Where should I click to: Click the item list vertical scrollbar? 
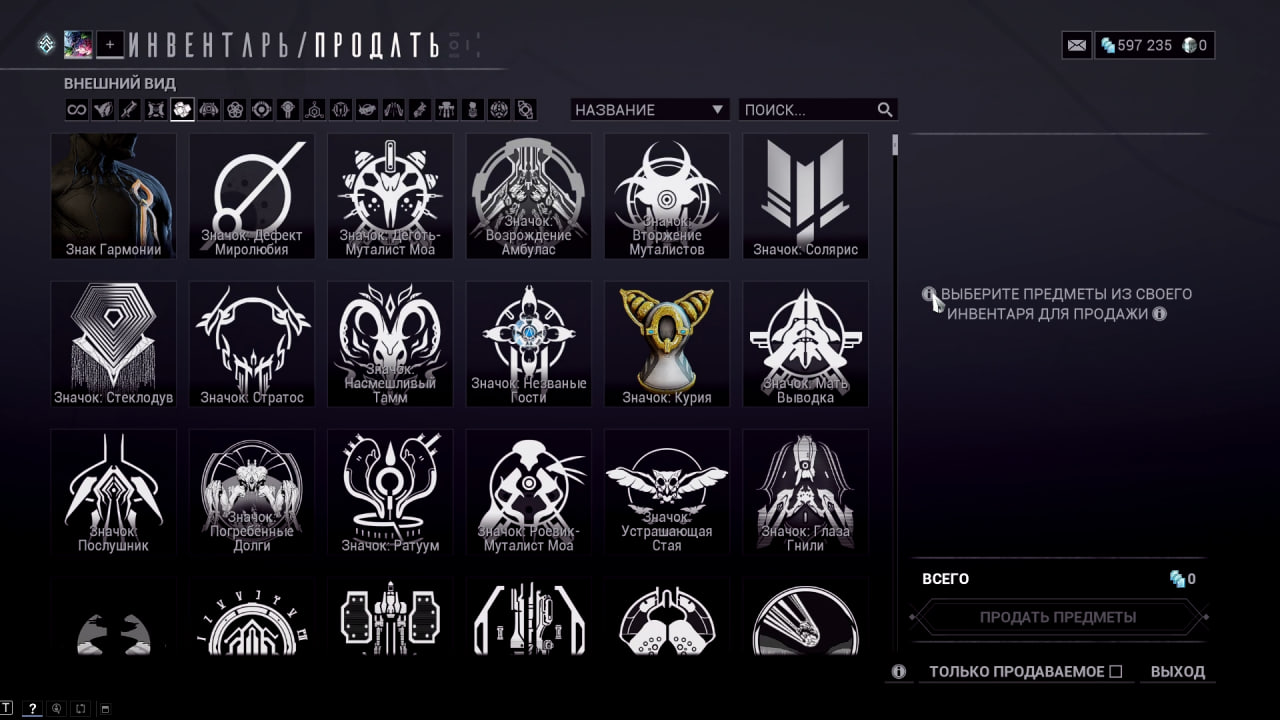(895, 395)
